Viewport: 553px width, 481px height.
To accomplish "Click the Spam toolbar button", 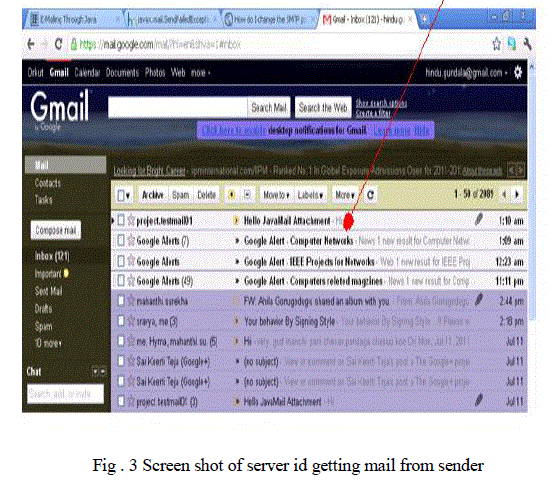I will coord(180,195).
